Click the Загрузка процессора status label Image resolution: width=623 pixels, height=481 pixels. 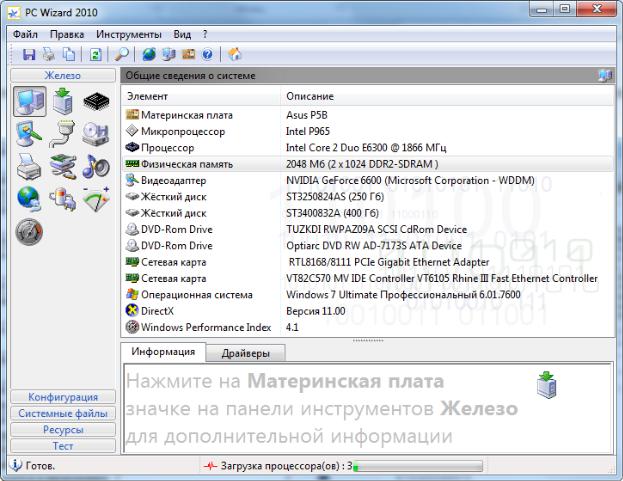click(x=286, y=466)
